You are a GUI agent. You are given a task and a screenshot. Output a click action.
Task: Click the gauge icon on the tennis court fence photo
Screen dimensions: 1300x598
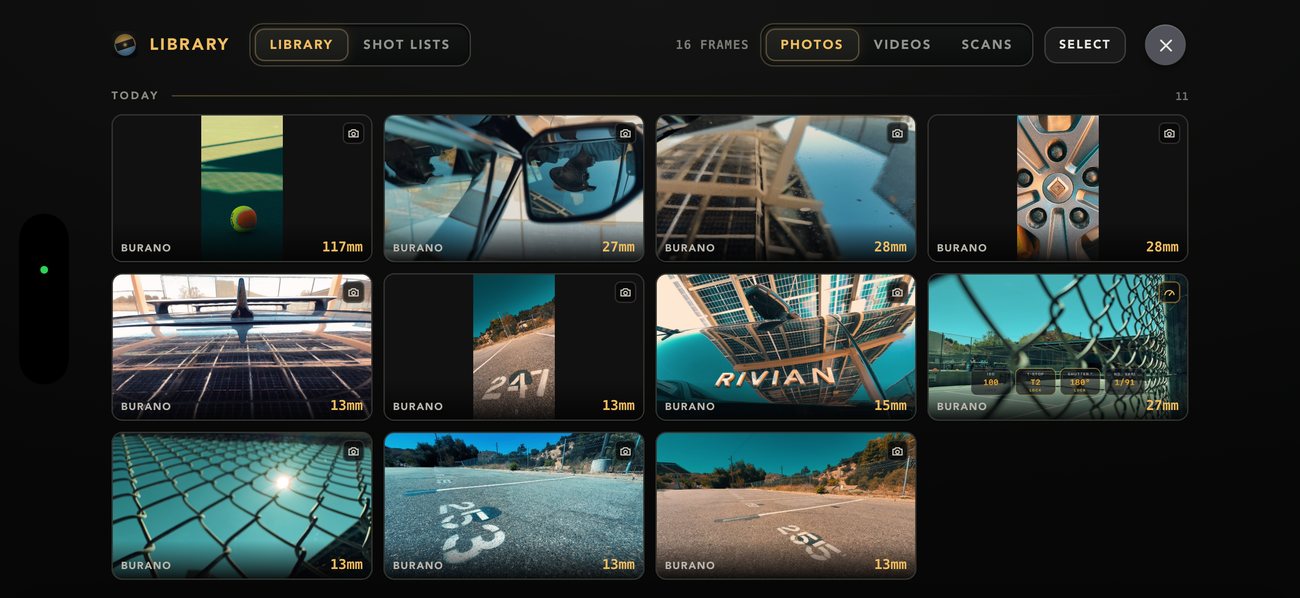[1169, 292]
